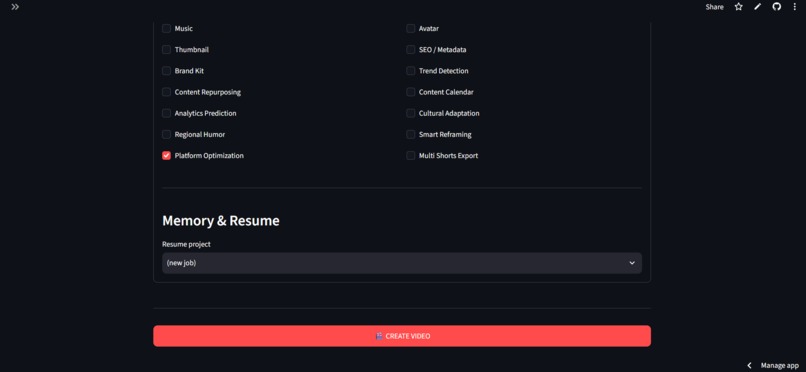Viewport: 806px width, 372px height.
Task: Uncheck Platform Optimization checkbox
Action: click(x=167, y=155)
